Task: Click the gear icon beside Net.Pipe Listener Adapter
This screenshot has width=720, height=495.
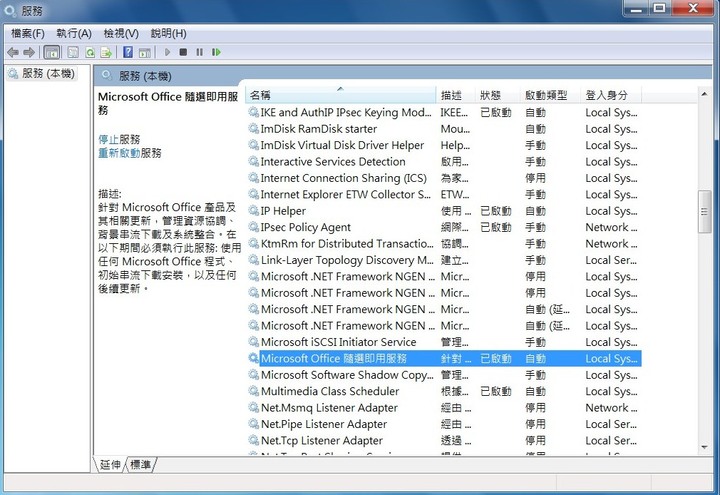Action: 253,424
